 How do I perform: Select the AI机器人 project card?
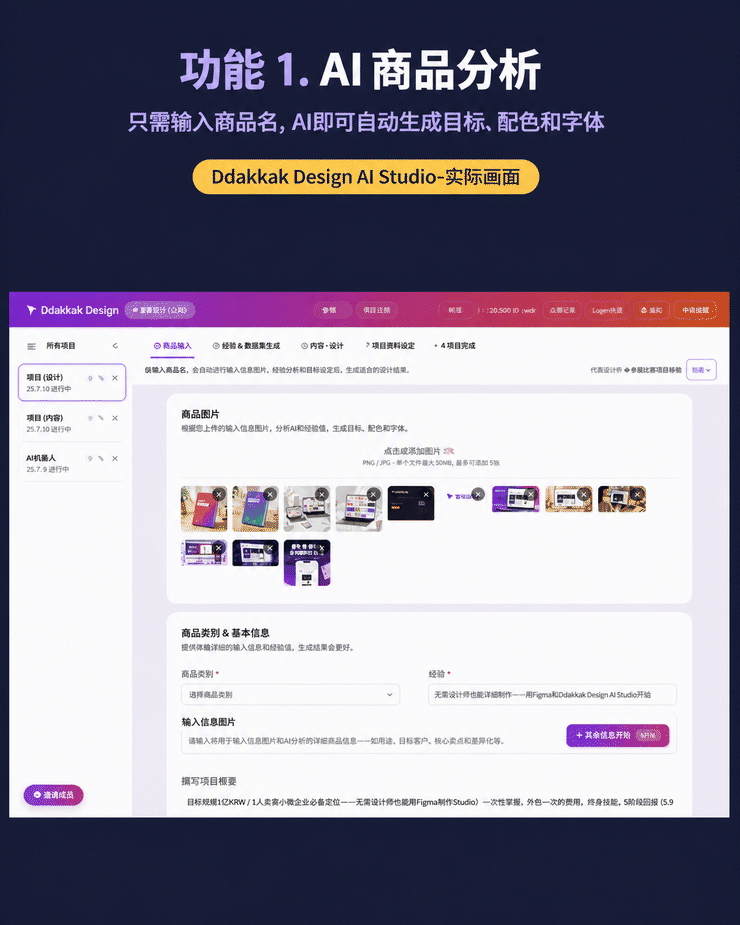pyautogui.click(x=72, y=463)
